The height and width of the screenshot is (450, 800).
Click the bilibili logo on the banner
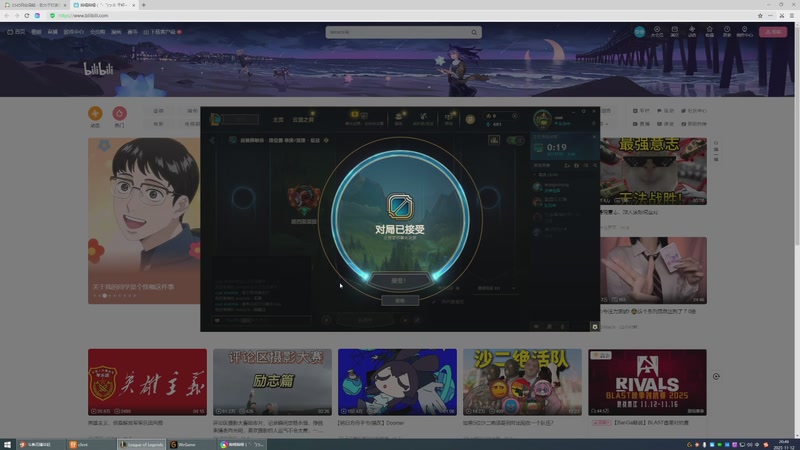[x=98, y=69]
